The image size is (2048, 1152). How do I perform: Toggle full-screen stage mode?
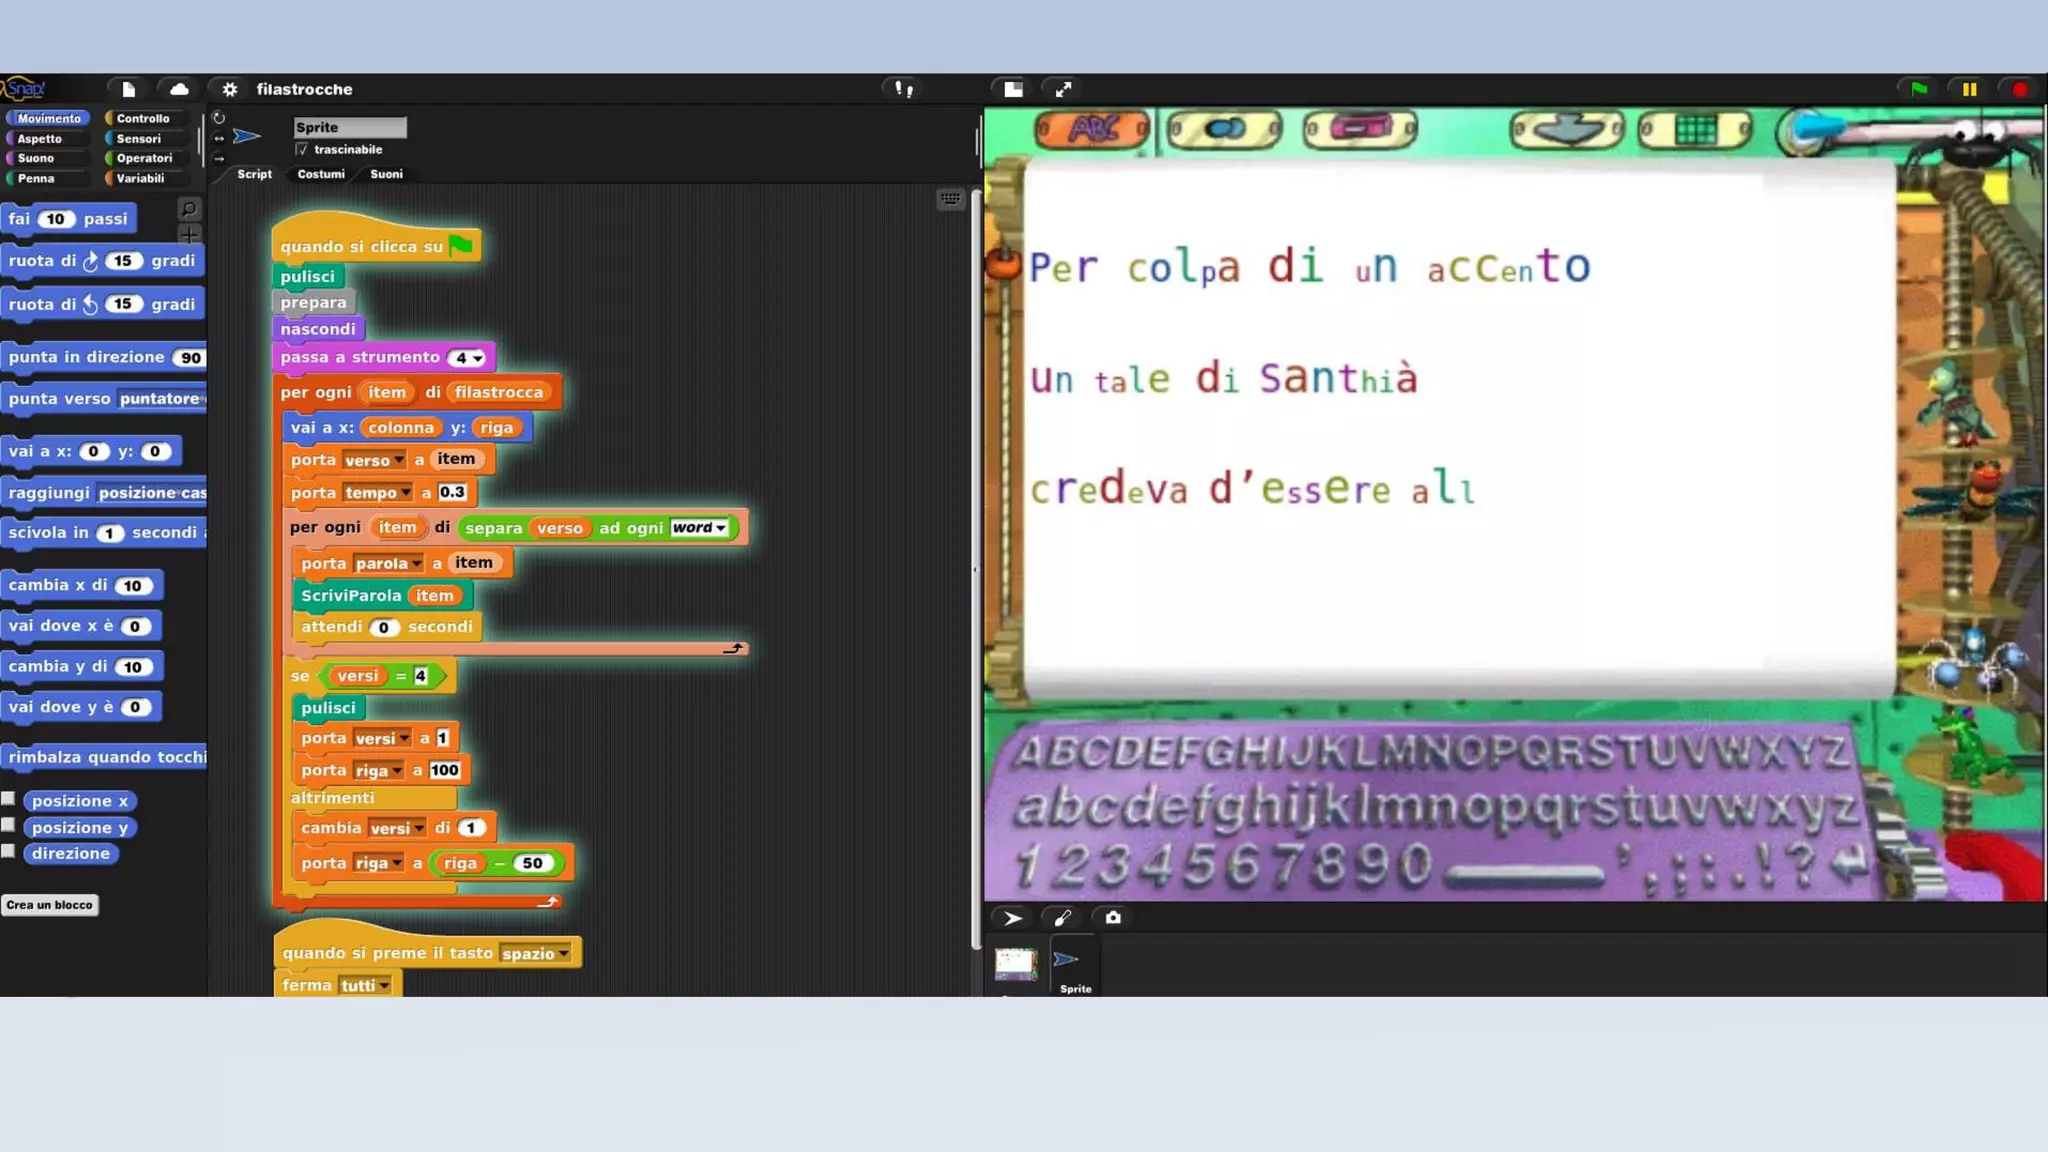click(x=1063, y=89)
